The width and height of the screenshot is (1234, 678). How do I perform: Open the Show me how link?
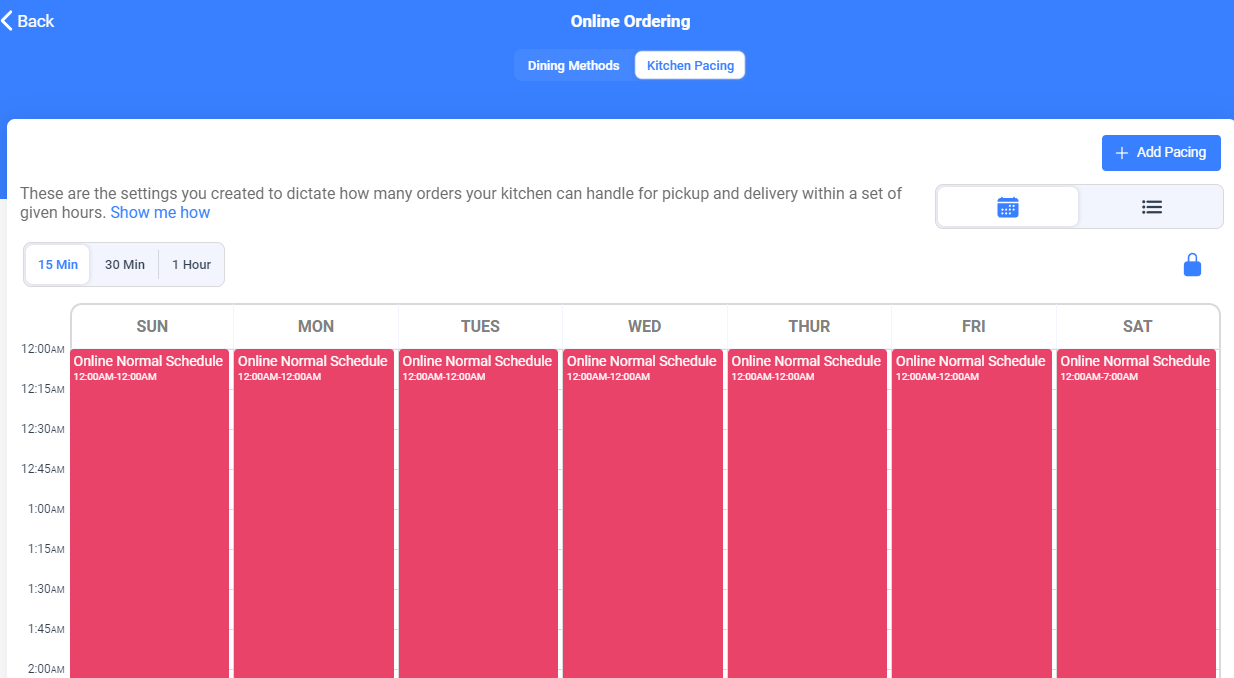tap(160, 212)
